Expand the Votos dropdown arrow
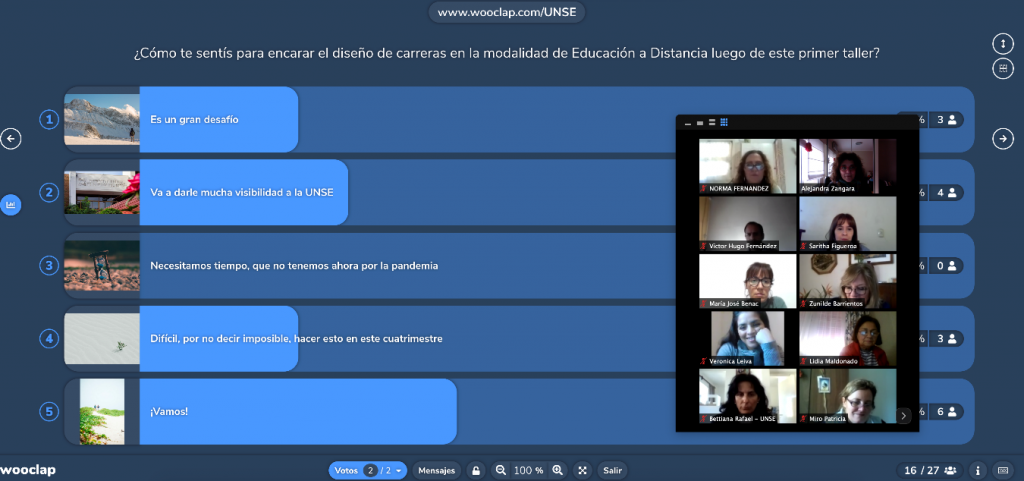 398,471
